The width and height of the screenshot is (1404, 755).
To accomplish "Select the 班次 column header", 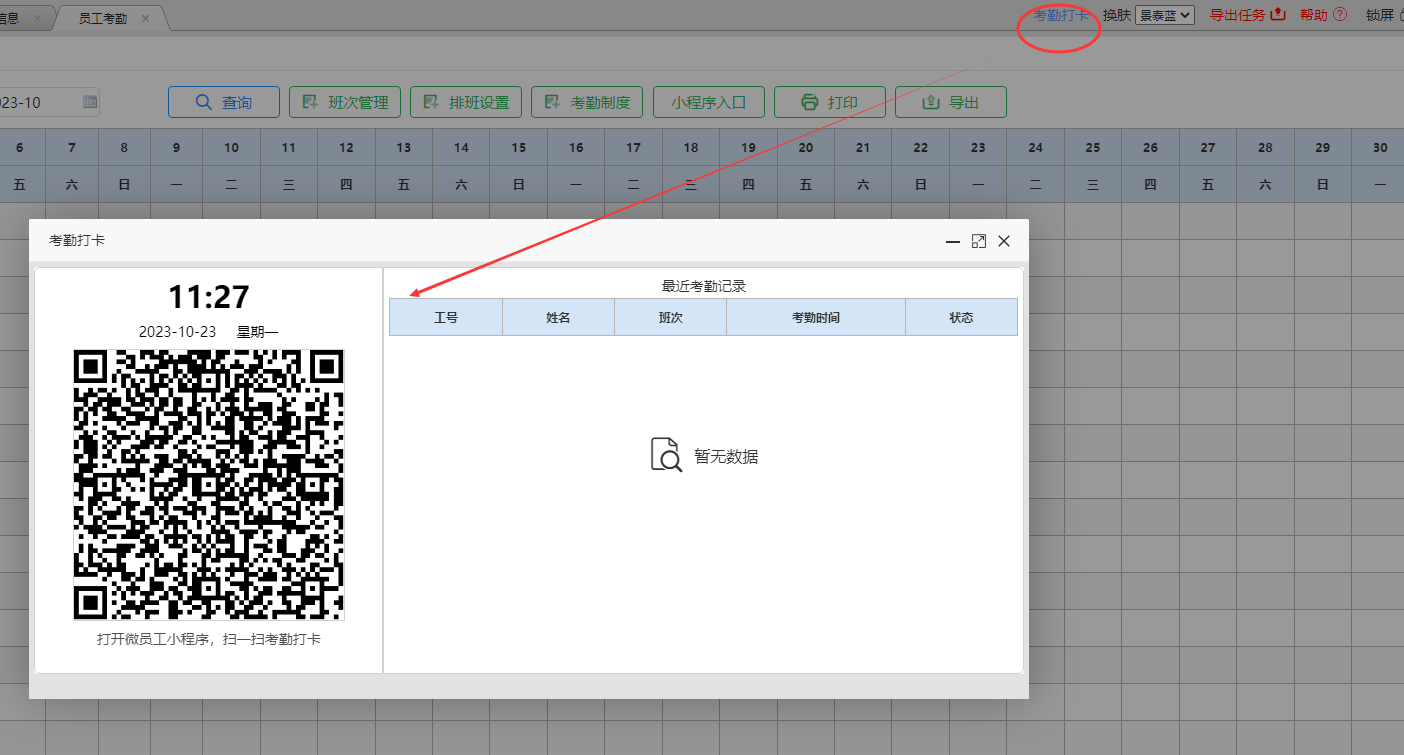I will (x=670, y=317).
